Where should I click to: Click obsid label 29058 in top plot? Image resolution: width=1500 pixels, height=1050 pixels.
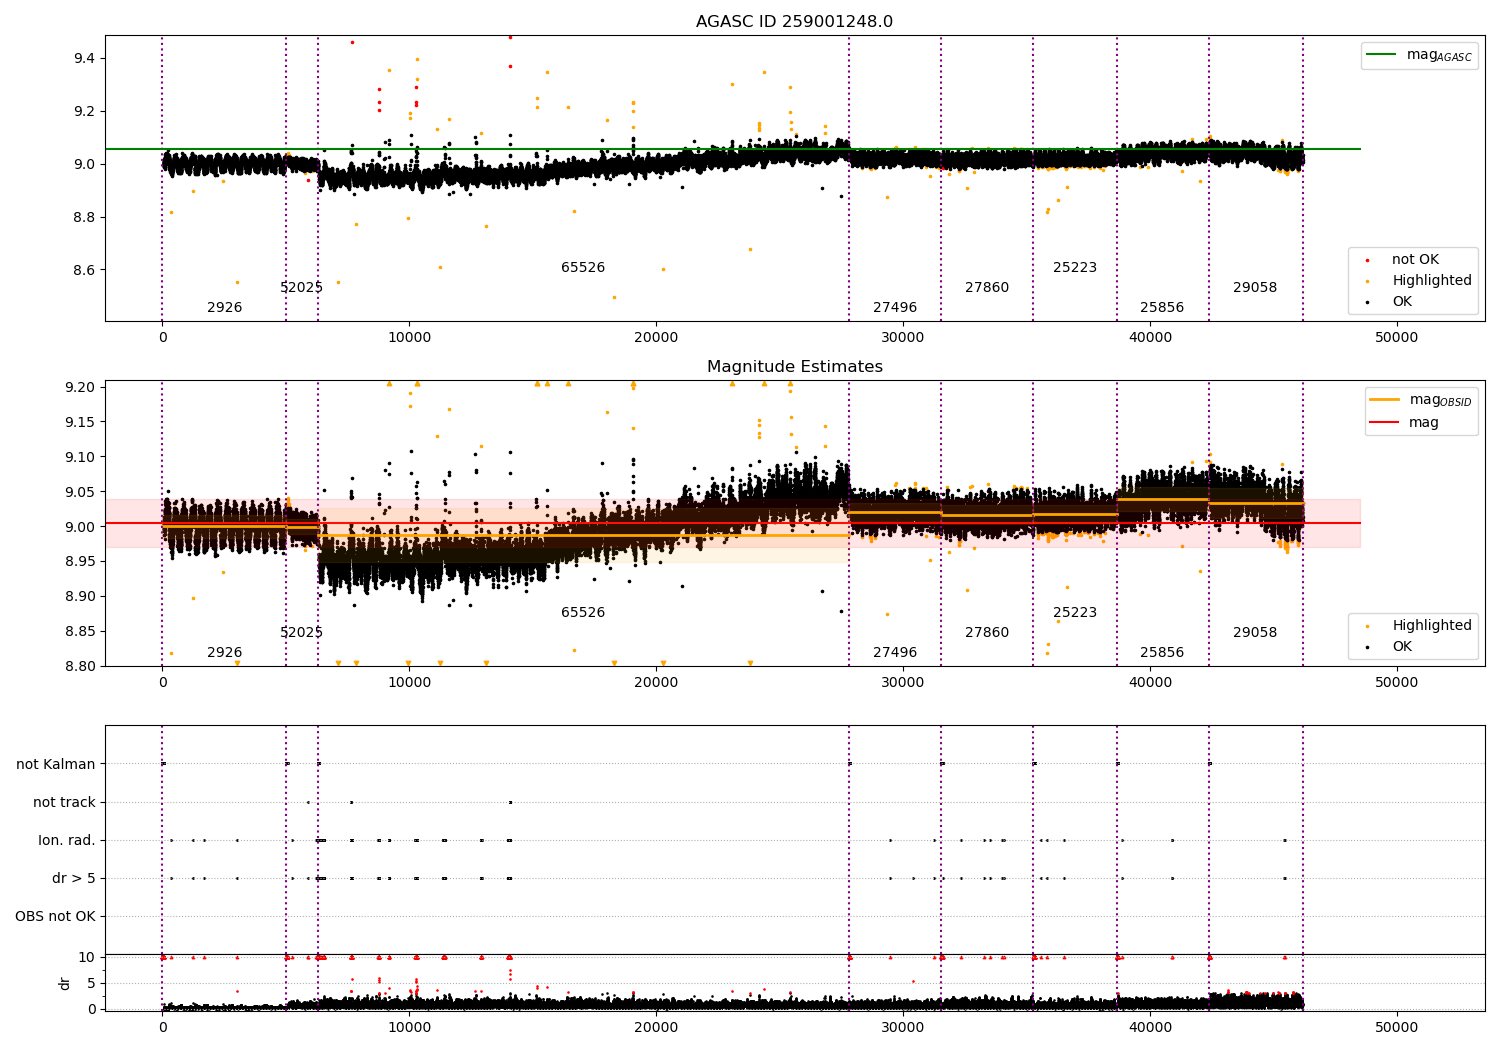pos(1255,288)
